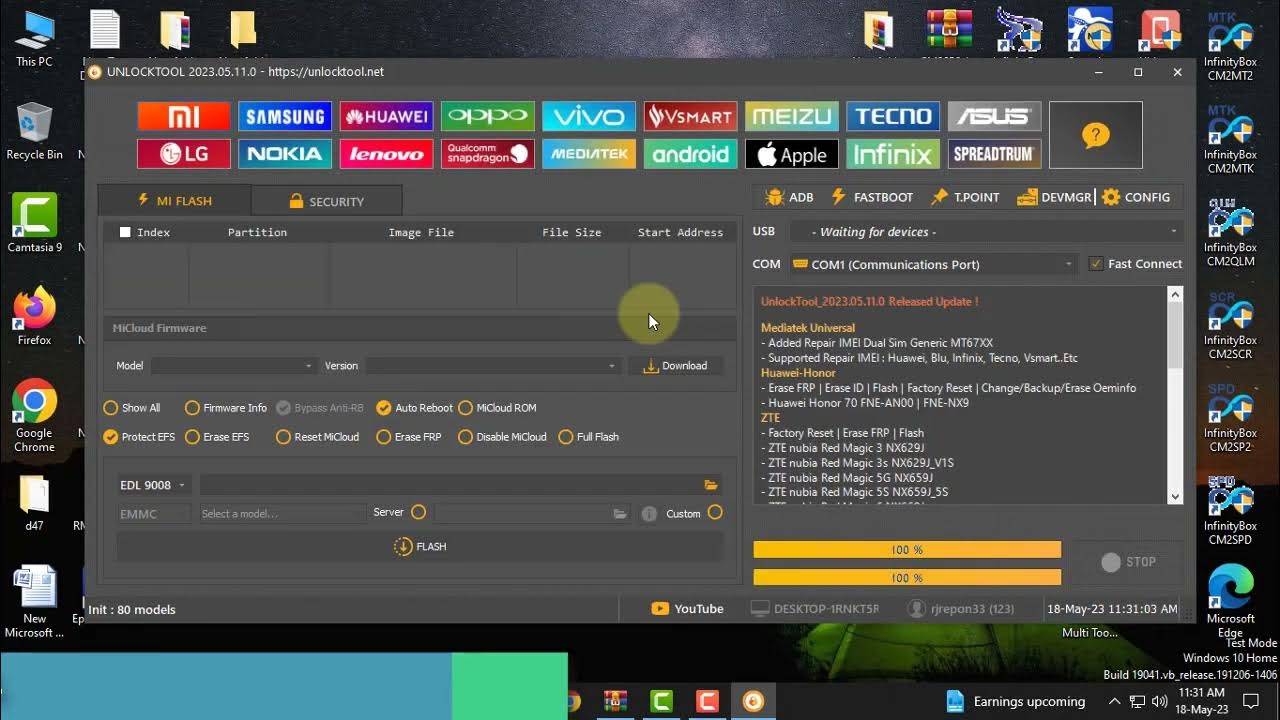This screenshot has width=1280, height=720.
Task: Open Google Chrome desktop shortcut
Action: pos(34,415)
